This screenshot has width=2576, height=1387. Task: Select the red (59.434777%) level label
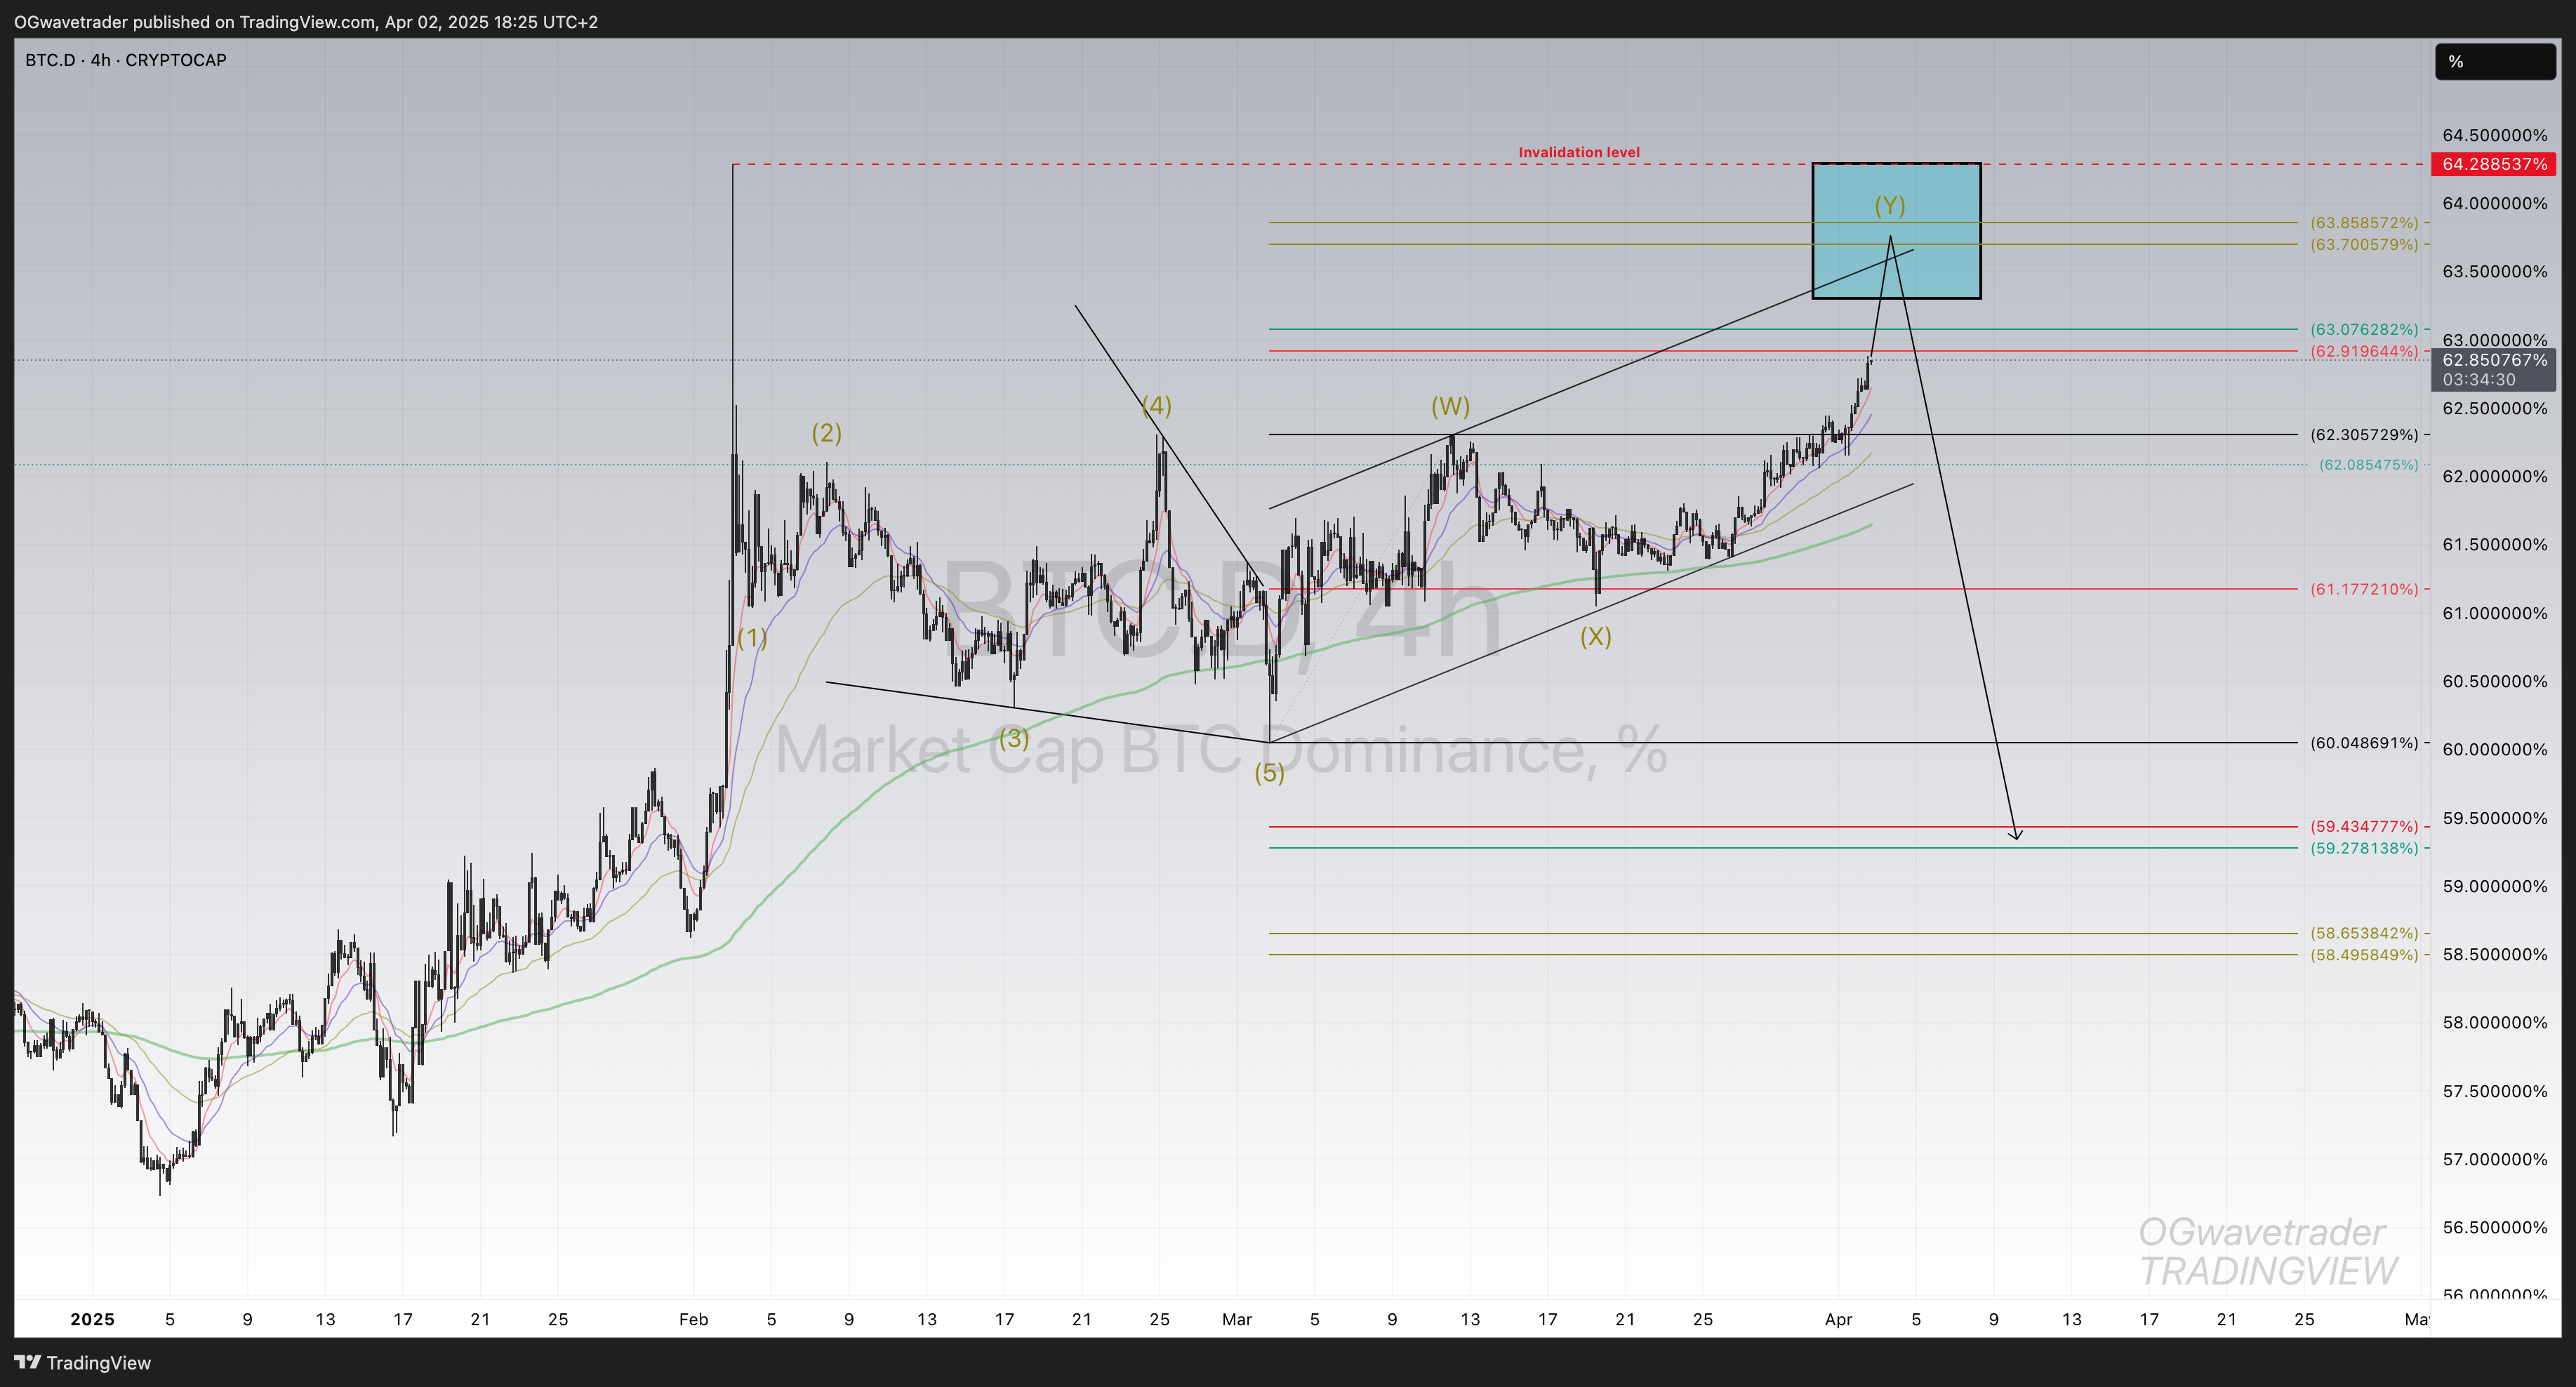click(x=2364, y=826)
